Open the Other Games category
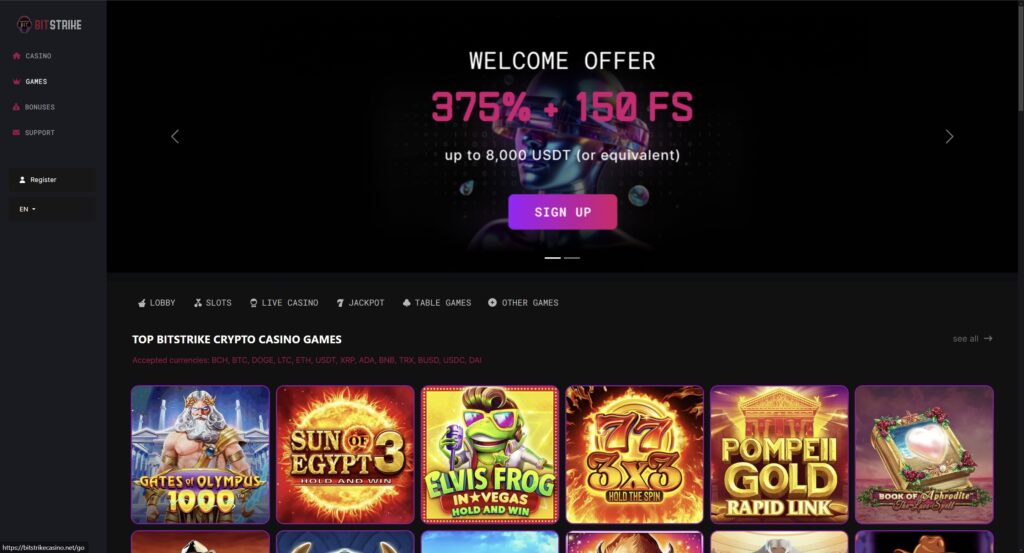The height and width of the screenshot is (553, 1024). click(523, 303)
